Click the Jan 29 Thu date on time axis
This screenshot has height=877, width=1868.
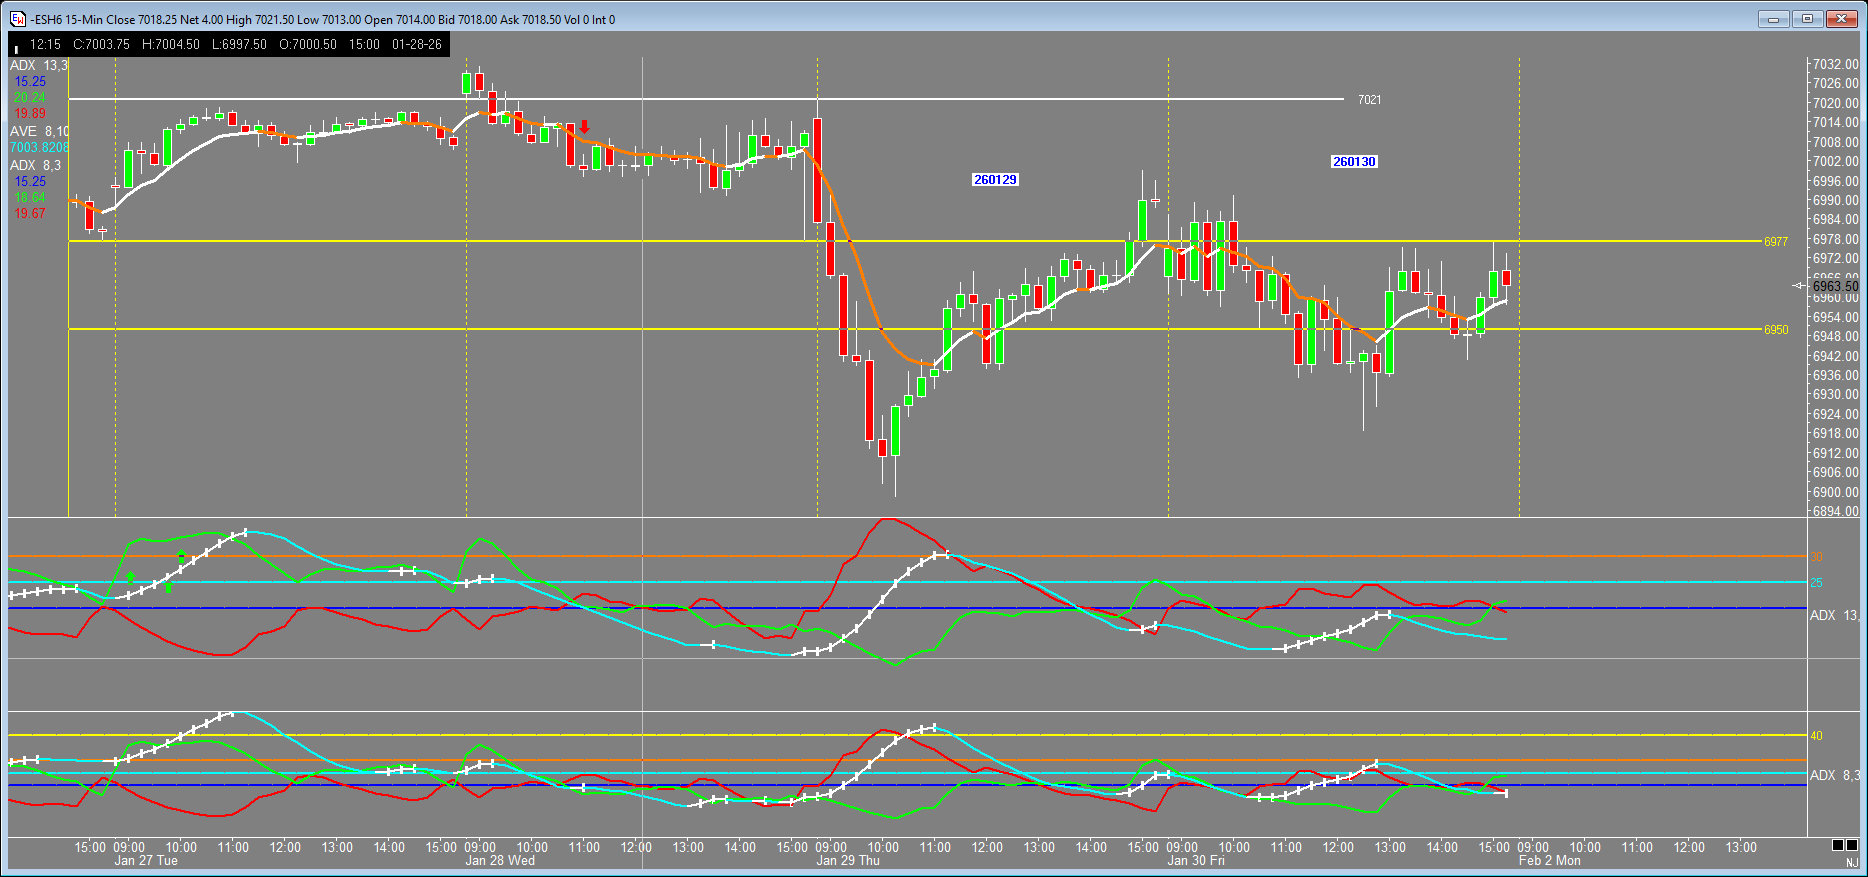pos(848,861)
